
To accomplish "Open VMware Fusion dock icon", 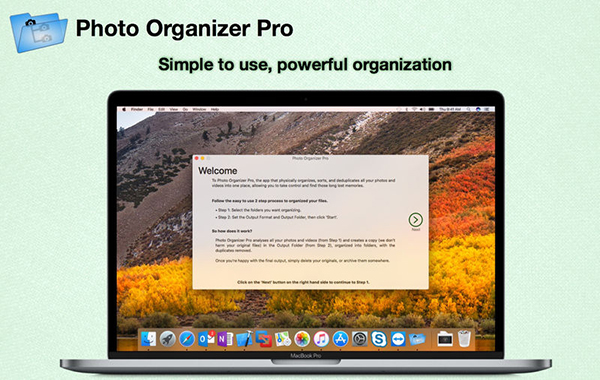I will (x=264, y=339).
